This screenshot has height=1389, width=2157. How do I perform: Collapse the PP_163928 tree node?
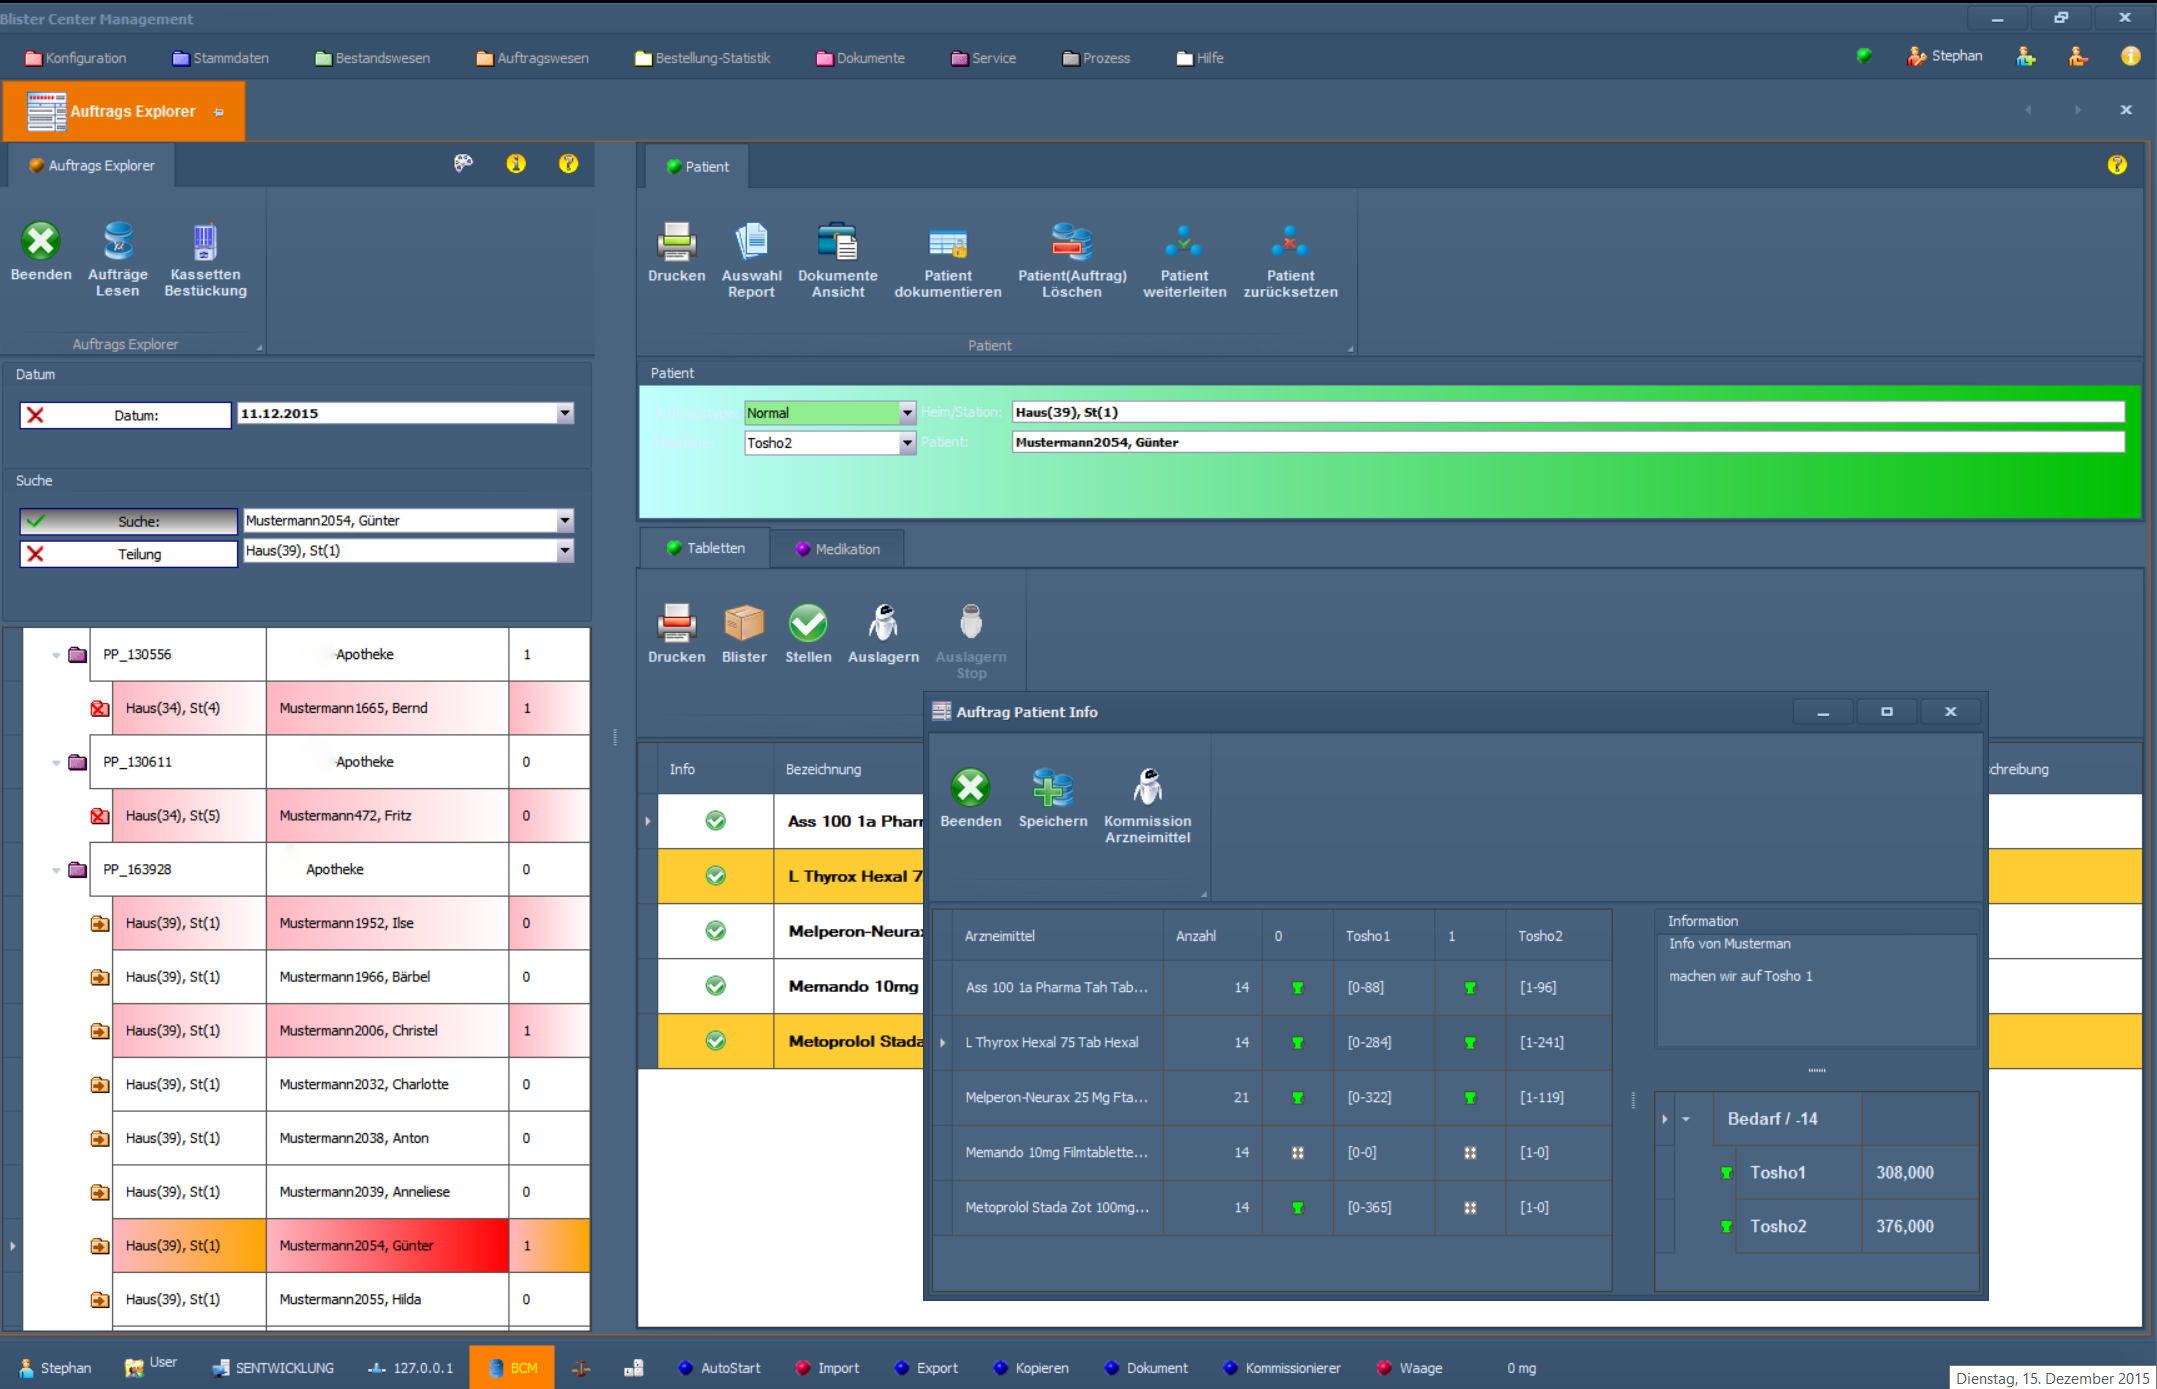pos(56,870)
